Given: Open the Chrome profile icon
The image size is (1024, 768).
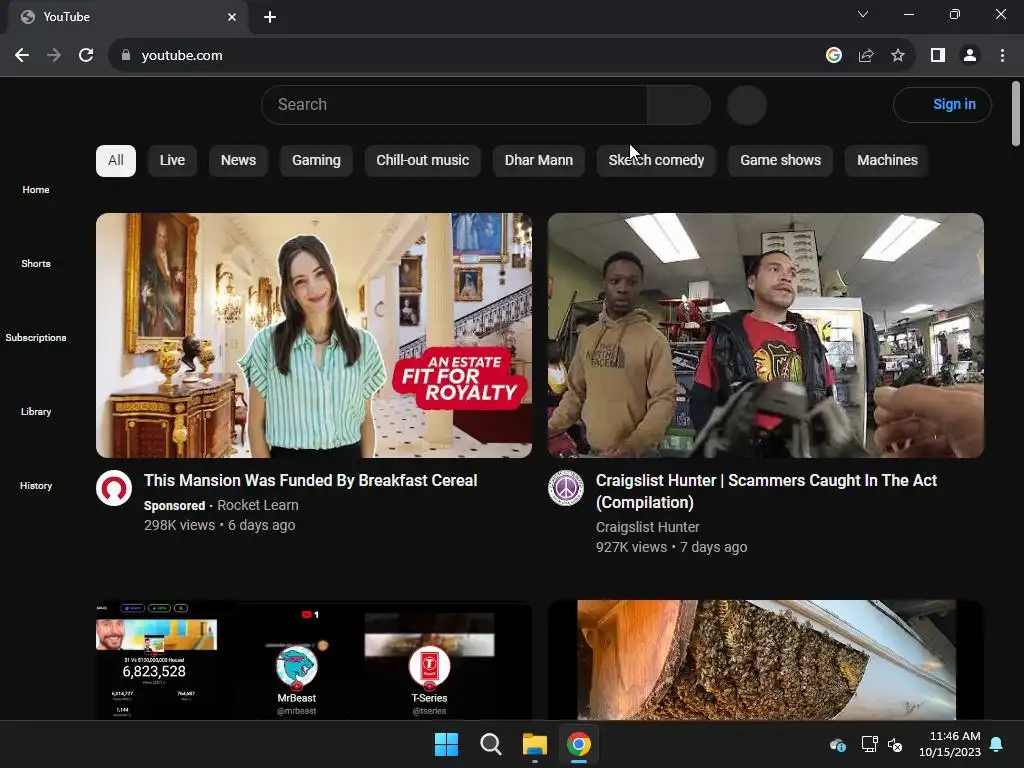Looking at the screenshot, I should tap(970, 56).
